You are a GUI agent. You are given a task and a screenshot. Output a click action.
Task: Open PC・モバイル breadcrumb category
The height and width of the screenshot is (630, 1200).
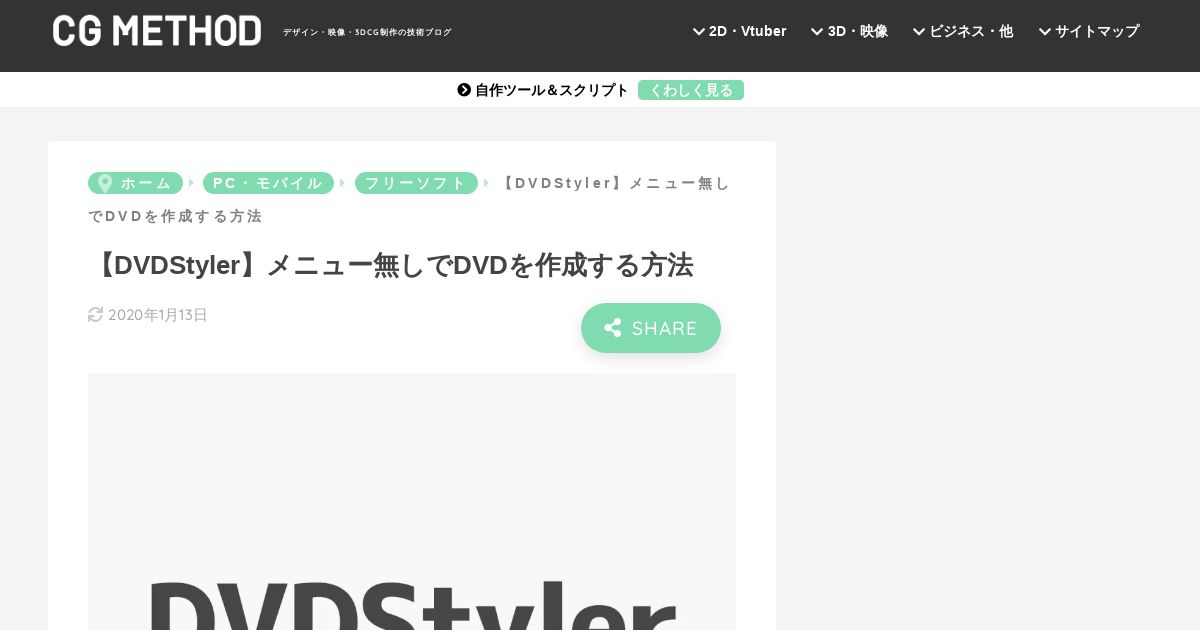coord(268,183)
